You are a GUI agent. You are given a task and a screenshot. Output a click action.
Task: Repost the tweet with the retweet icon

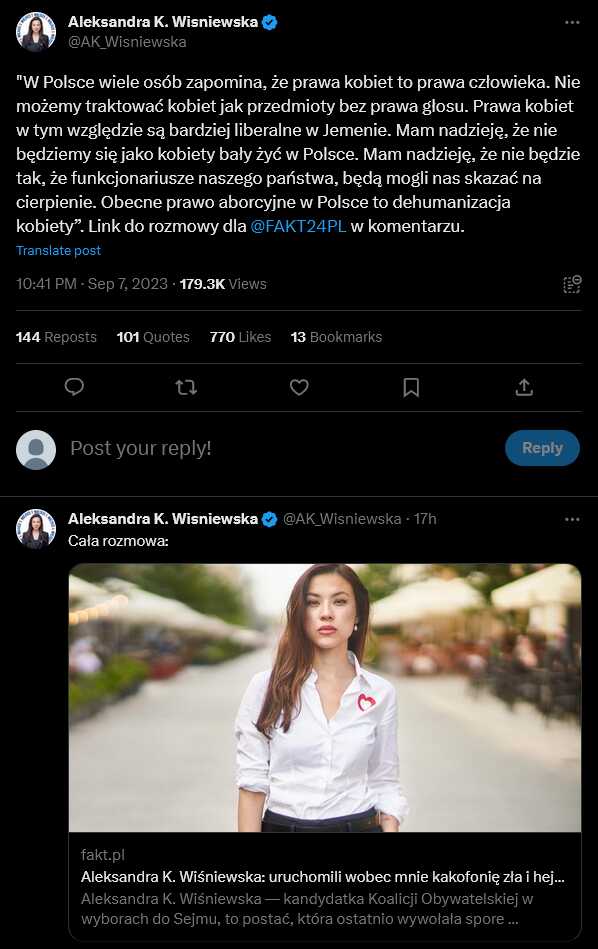tap(186, 387)
